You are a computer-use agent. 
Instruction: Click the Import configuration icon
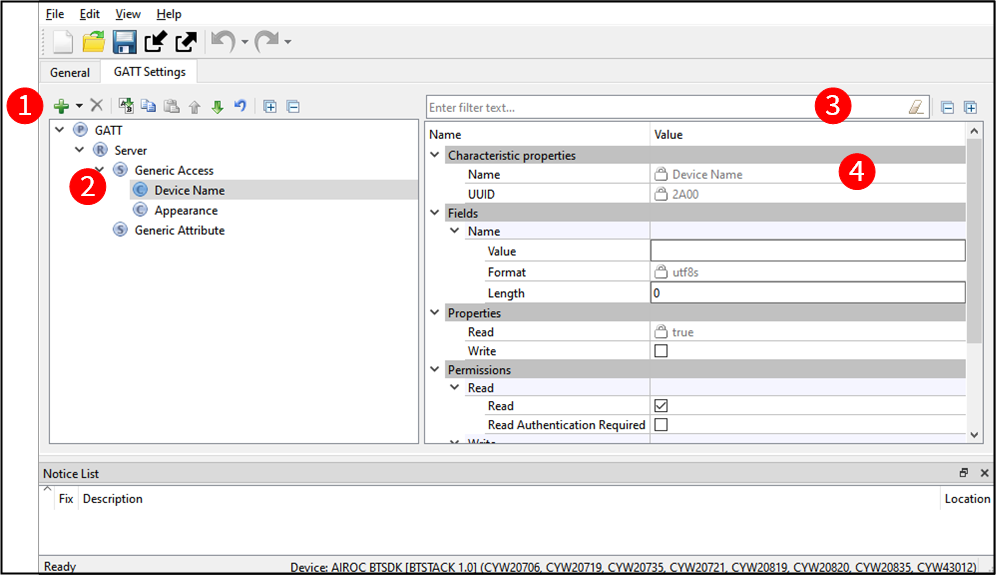tap(156, 42)
